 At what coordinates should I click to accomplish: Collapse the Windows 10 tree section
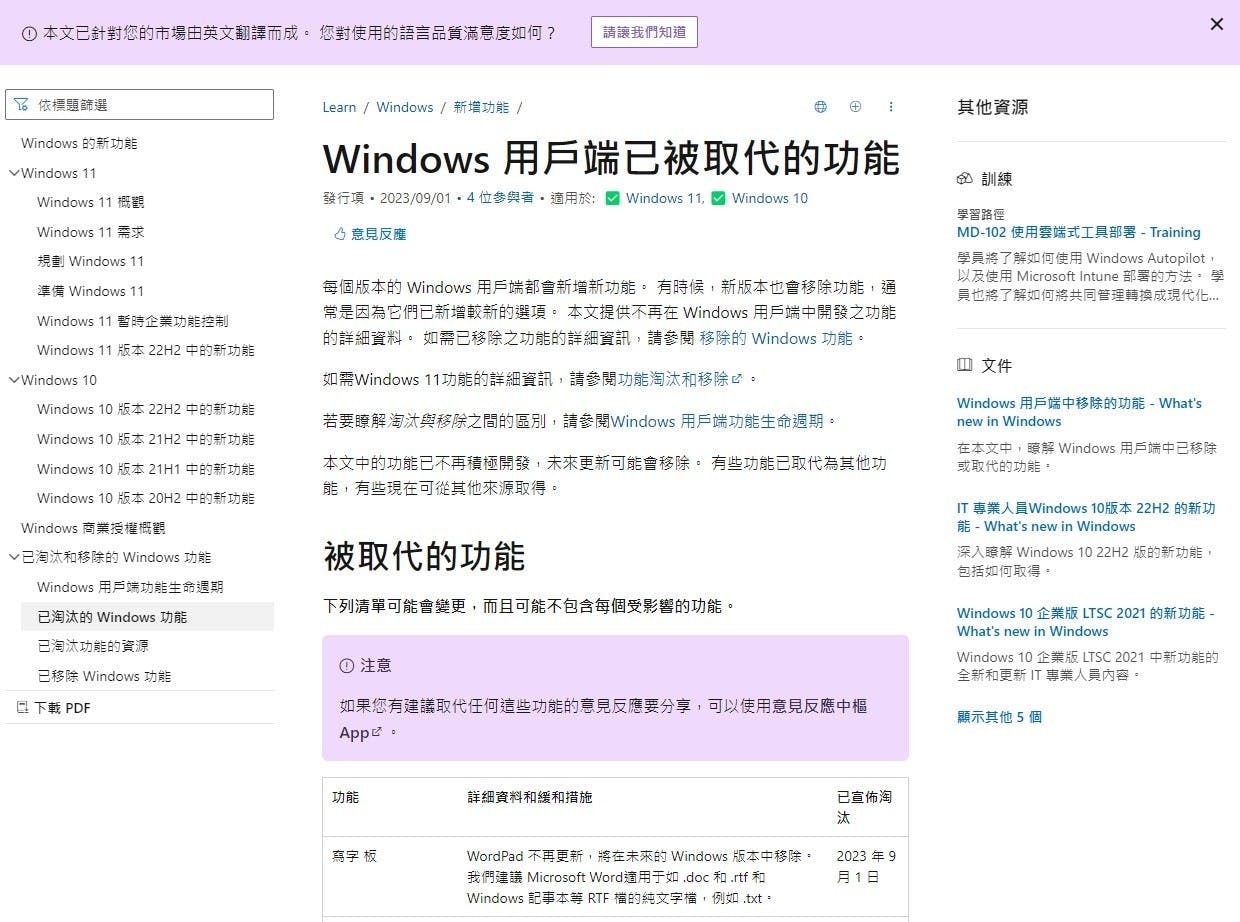click(x=14, y=380)
